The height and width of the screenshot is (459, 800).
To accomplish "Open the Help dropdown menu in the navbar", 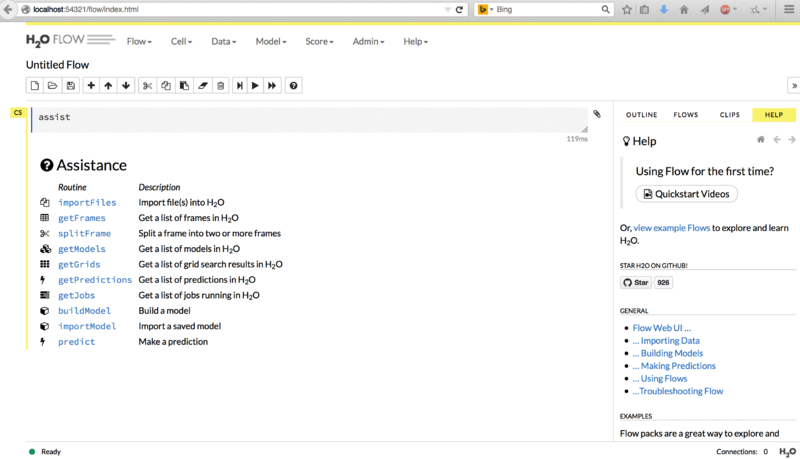I will pos(415,41).
